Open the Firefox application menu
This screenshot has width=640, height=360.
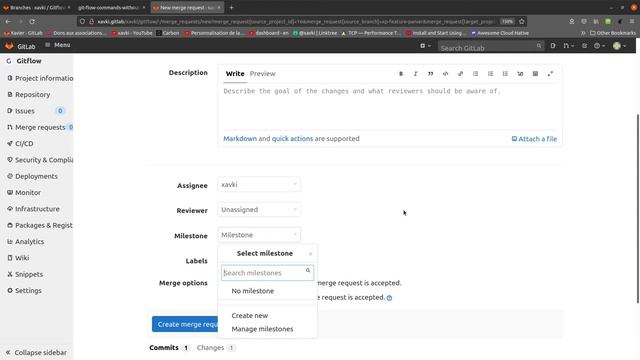tap(632, 21)
